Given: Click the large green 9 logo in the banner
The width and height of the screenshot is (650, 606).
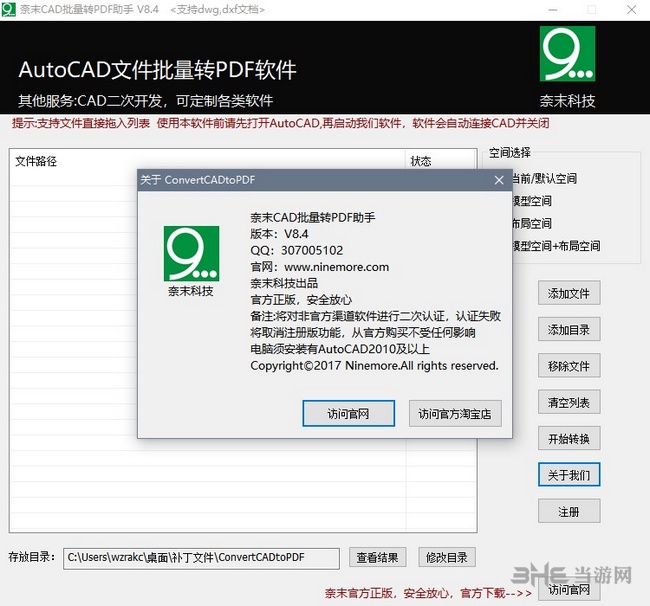Looking at the screenshot, I should [567, 53].
